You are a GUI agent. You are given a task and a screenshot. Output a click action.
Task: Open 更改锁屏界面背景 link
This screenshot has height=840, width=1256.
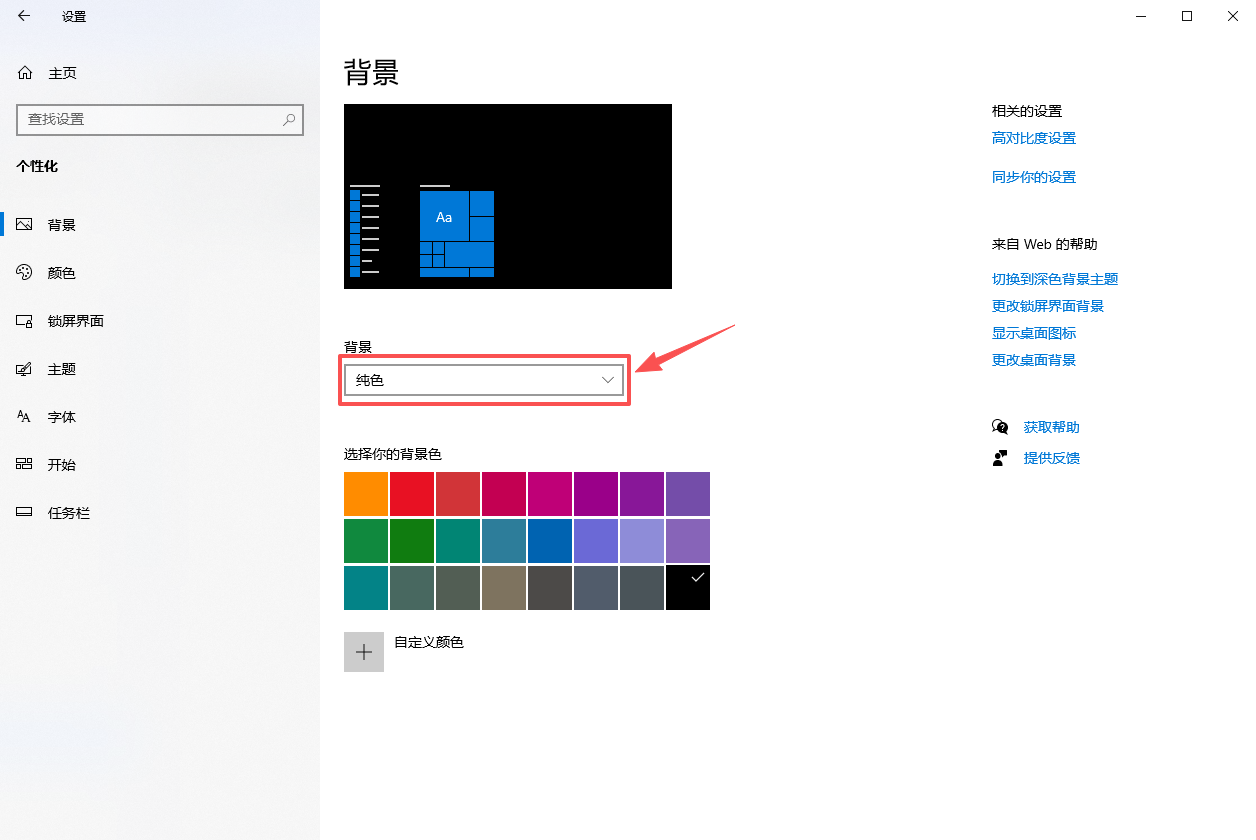[1048, 307]
